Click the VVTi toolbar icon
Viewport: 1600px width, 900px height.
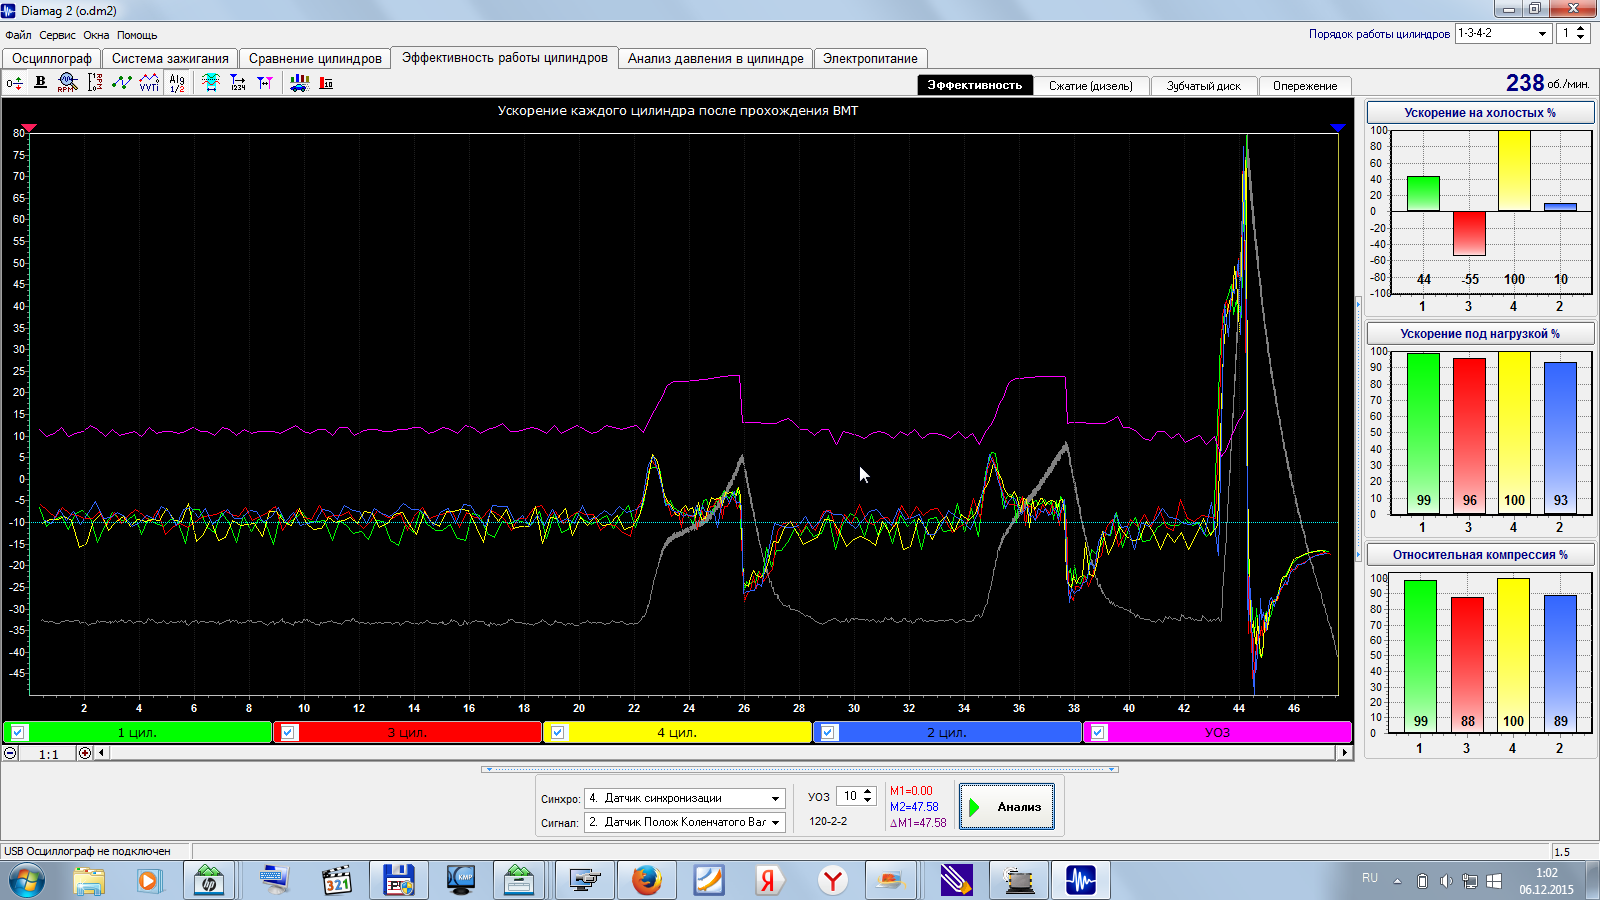coord(149,83)
